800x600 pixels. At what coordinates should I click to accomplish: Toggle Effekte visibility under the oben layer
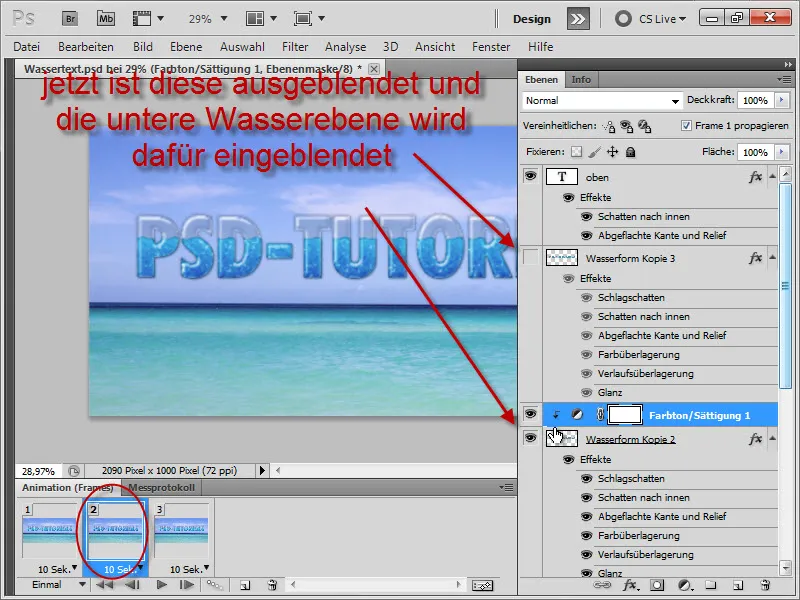coord(568,197)
